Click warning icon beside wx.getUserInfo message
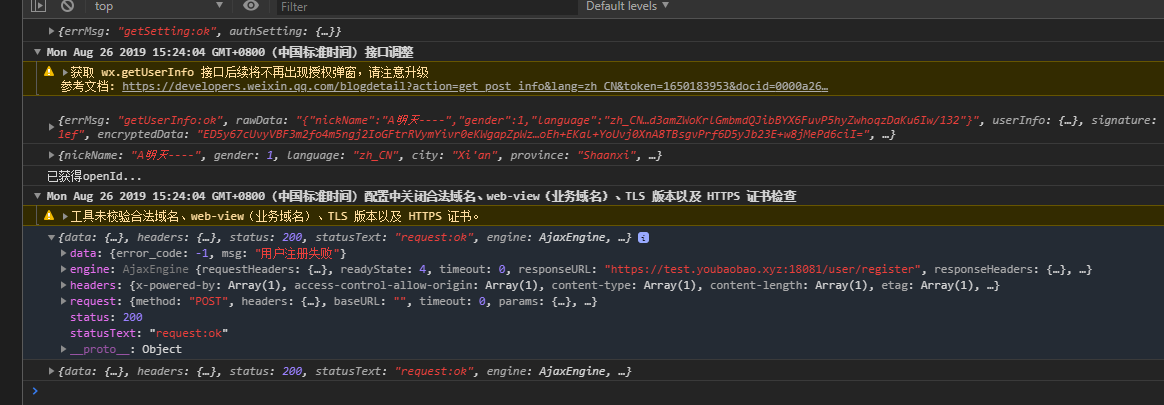1164x405 pixels. tap(49, 72)
